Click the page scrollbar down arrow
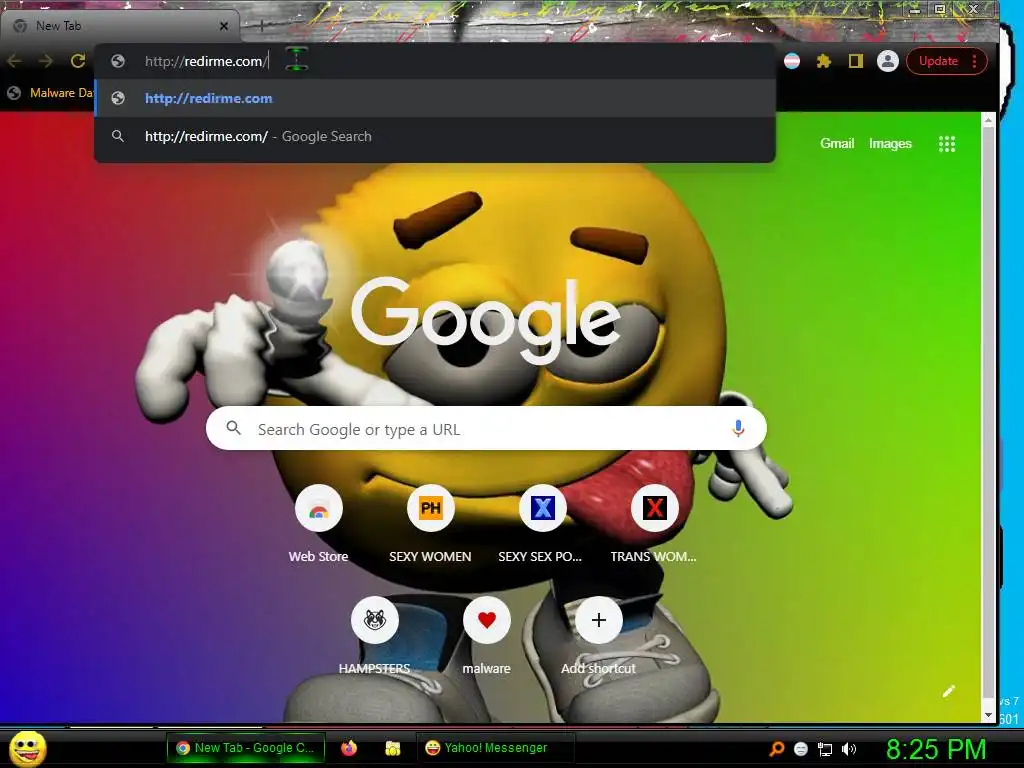 tap(988, 715)
